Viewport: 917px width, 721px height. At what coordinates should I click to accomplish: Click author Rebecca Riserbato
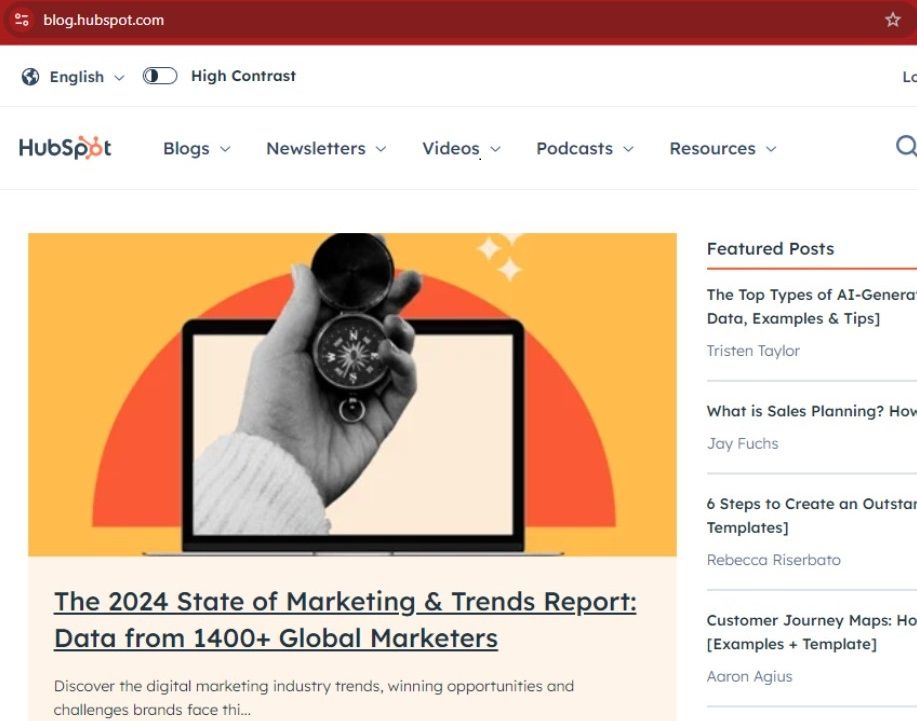tap(773, 560)
